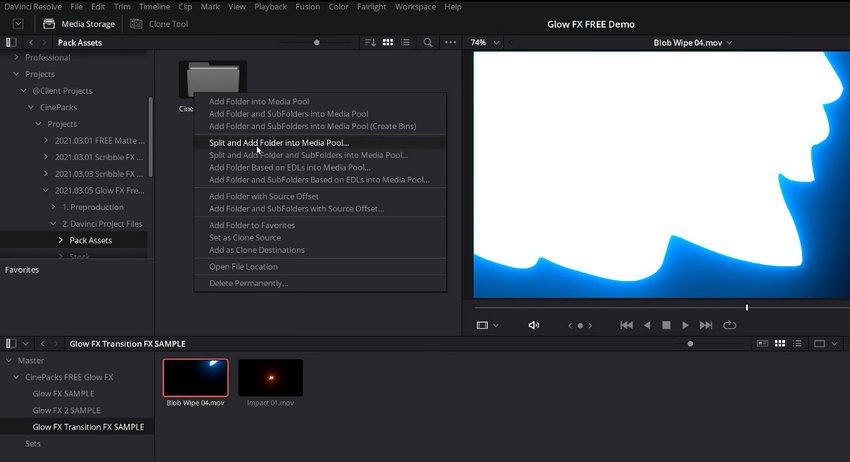Open media storage options ellipsis menu

[450, 42]
